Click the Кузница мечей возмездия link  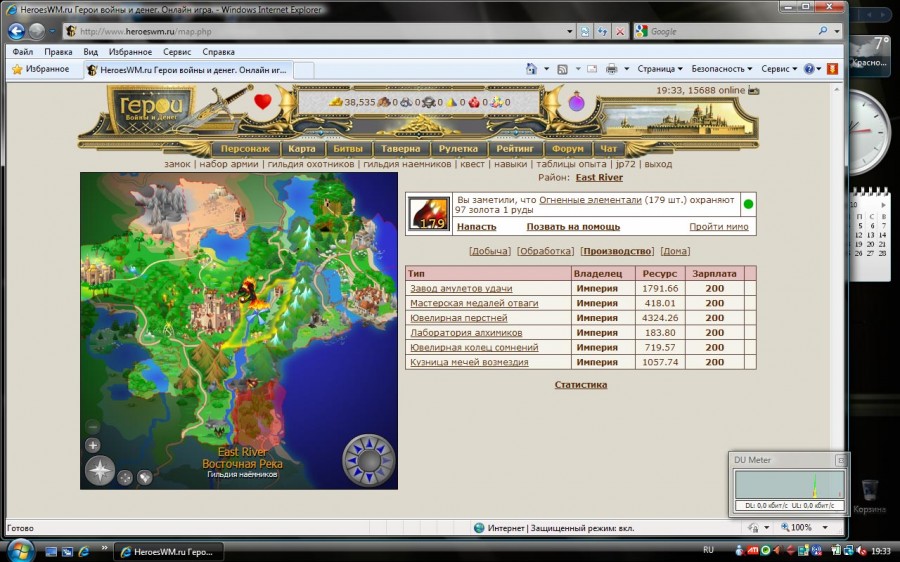click(x=469, y=362)
